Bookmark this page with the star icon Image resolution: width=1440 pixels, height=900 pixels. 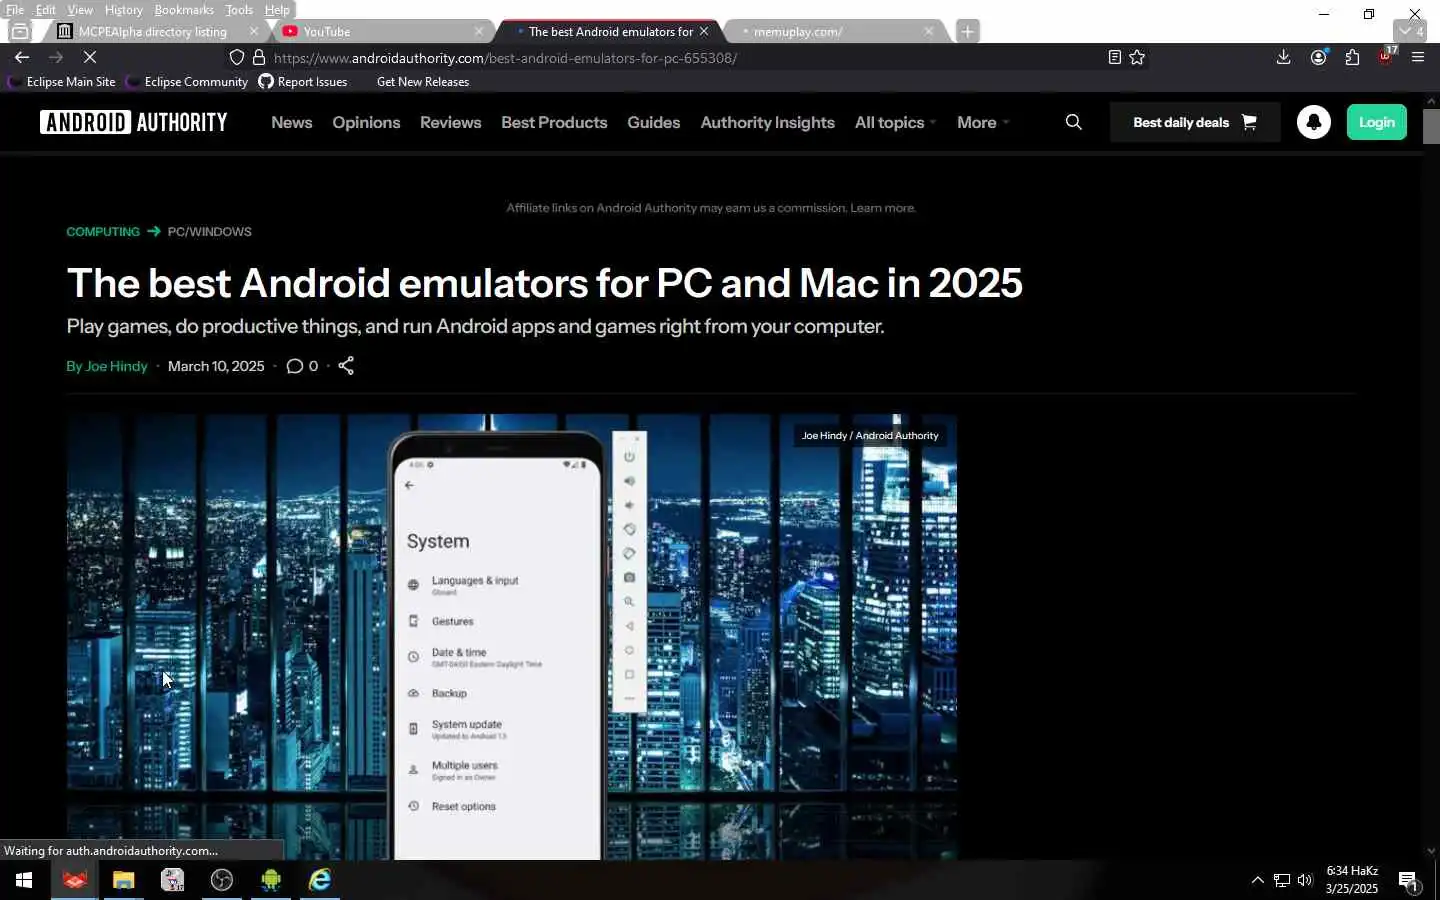coord(1137,57)
